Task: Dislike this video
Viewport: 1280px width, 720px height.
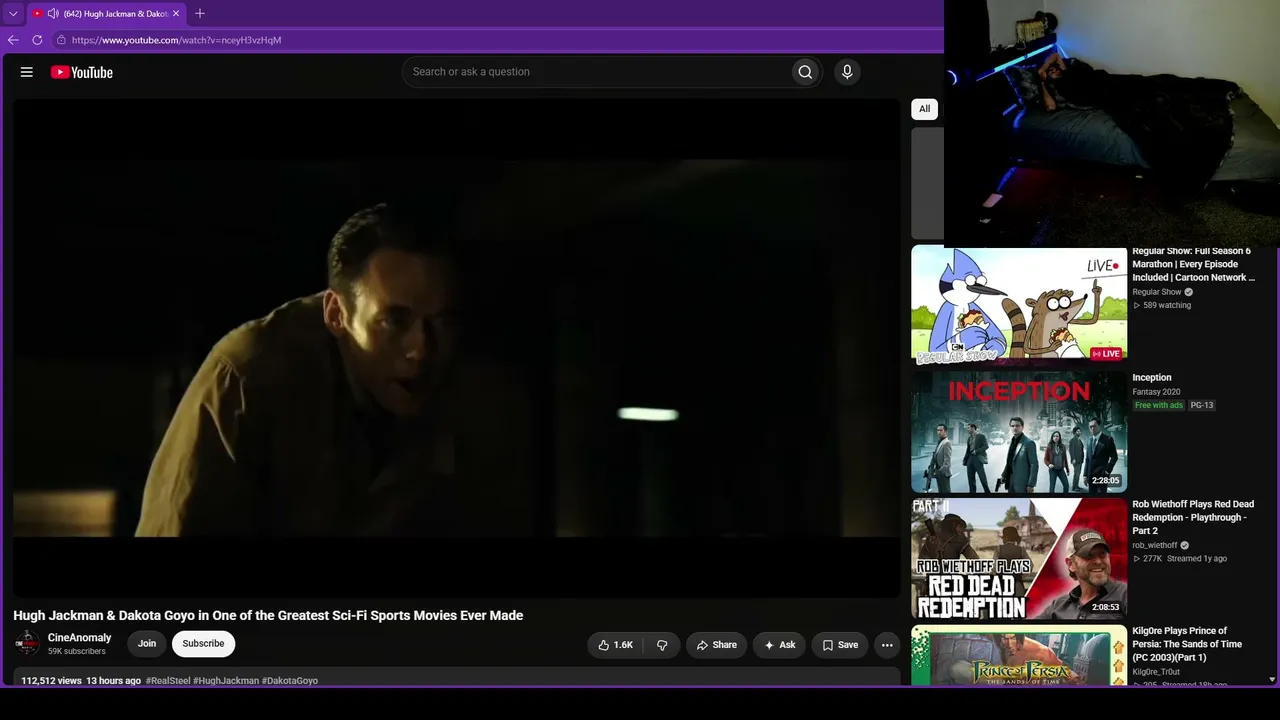Action: tap(662, 645)
